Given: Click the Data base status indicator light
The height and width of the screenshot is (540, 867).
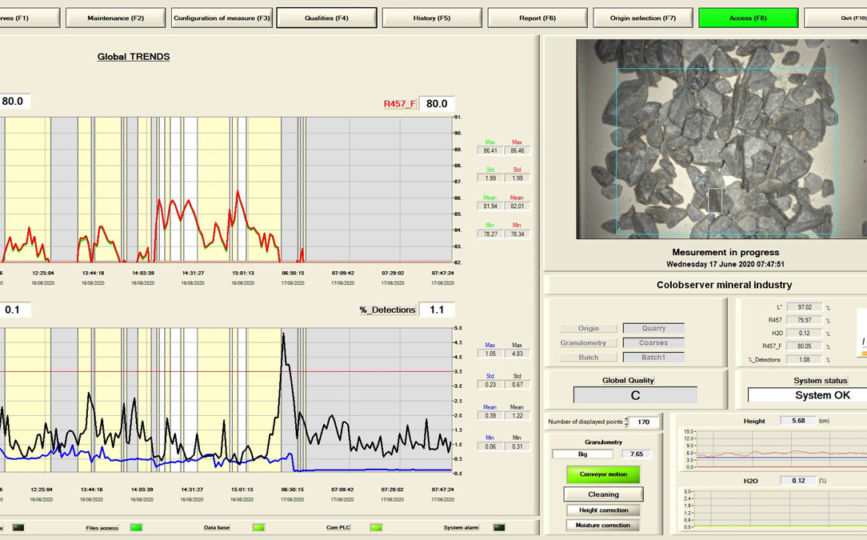Looking at the screenshot, I should point(258,527).
